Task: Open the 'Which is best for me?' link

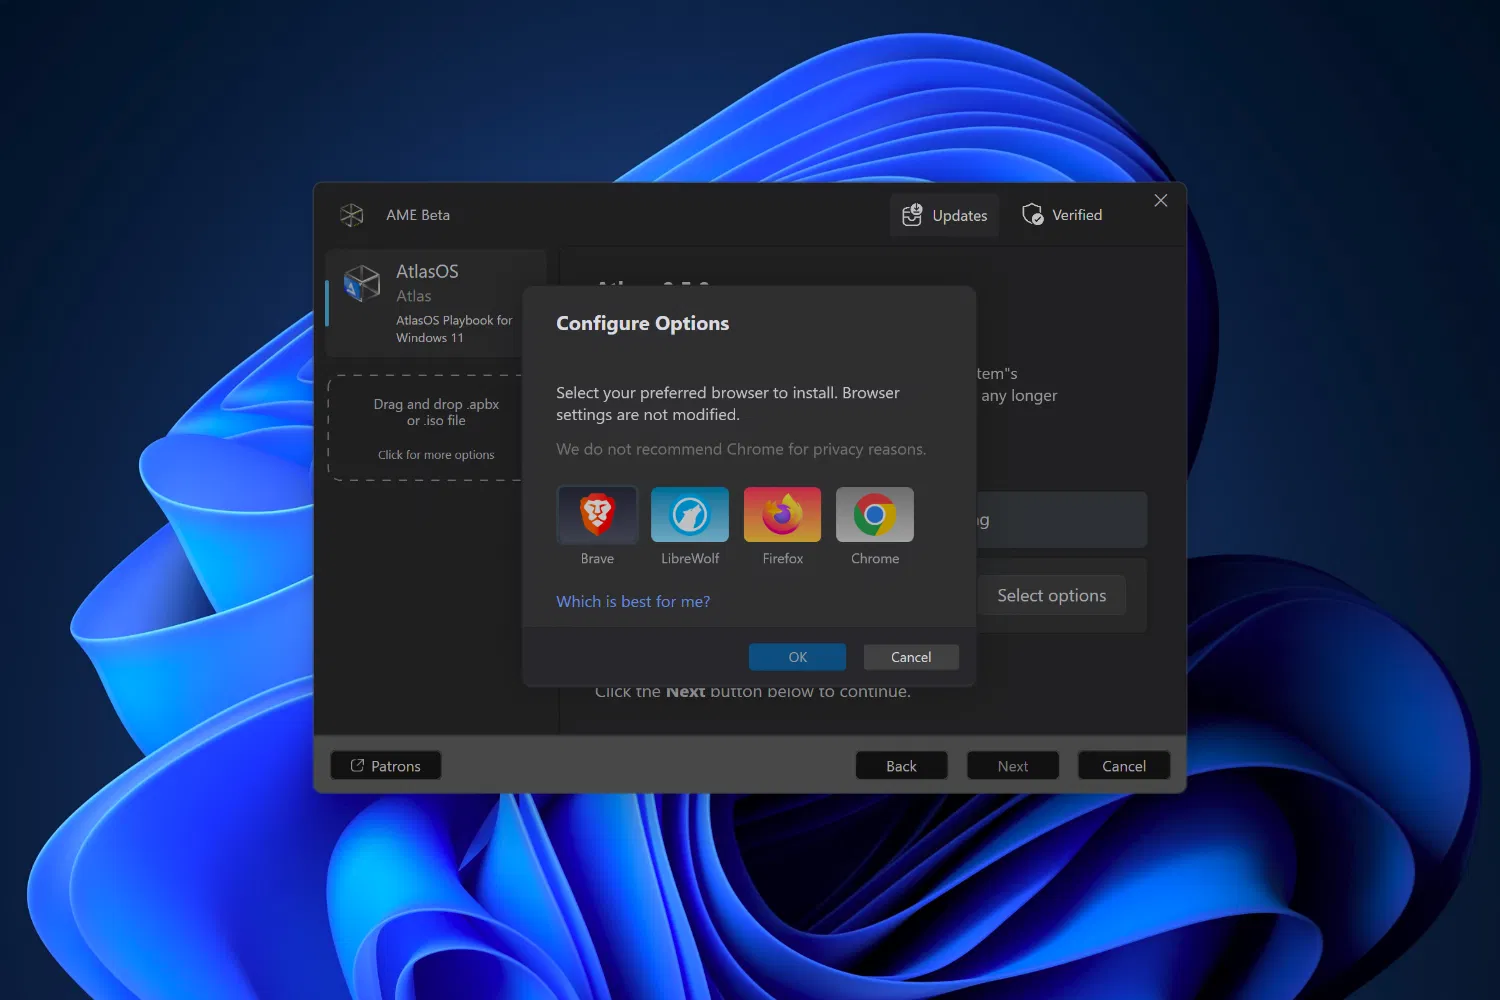Action: pos(633,601)
